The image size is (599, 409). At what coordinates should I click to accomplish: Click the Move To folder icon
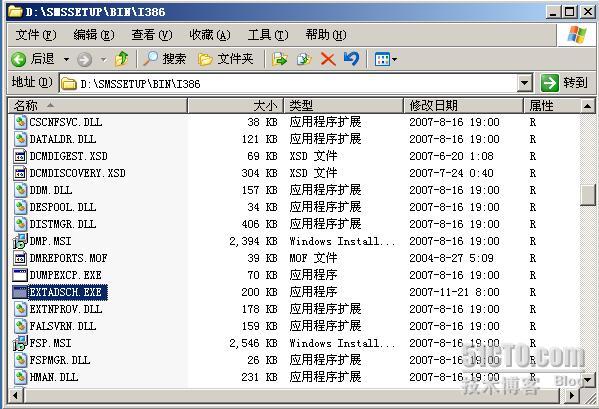click(x=279, y=59)
